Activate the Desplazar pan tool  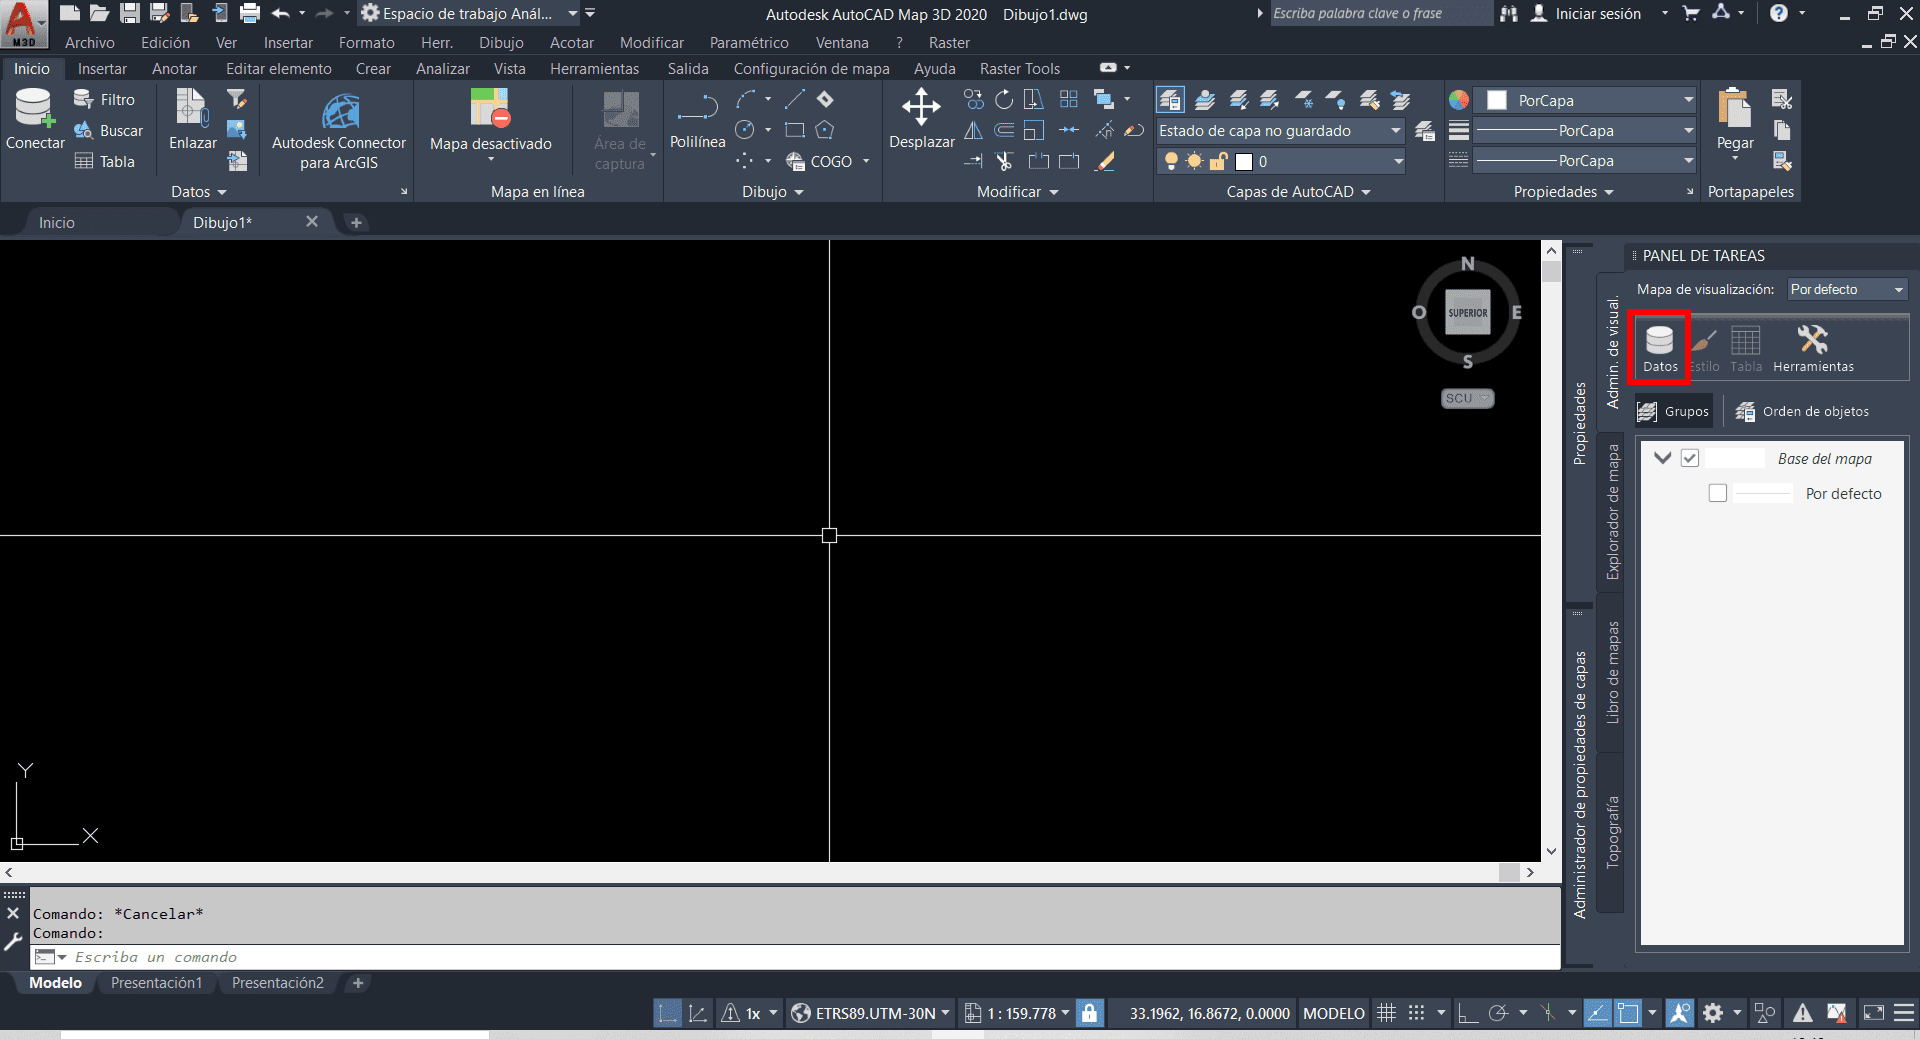[x=920, y=120]
